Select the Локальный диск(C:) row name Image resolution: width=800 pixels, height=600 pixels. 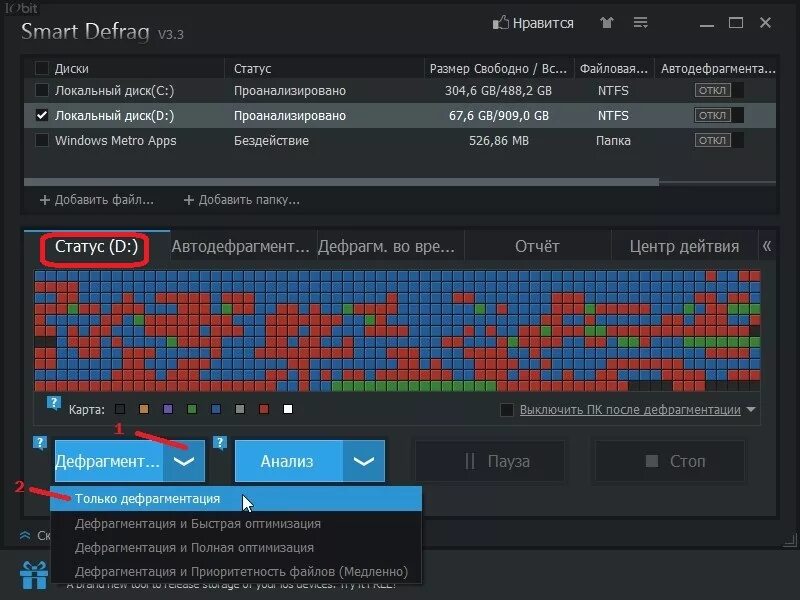[x=114, y=91]
